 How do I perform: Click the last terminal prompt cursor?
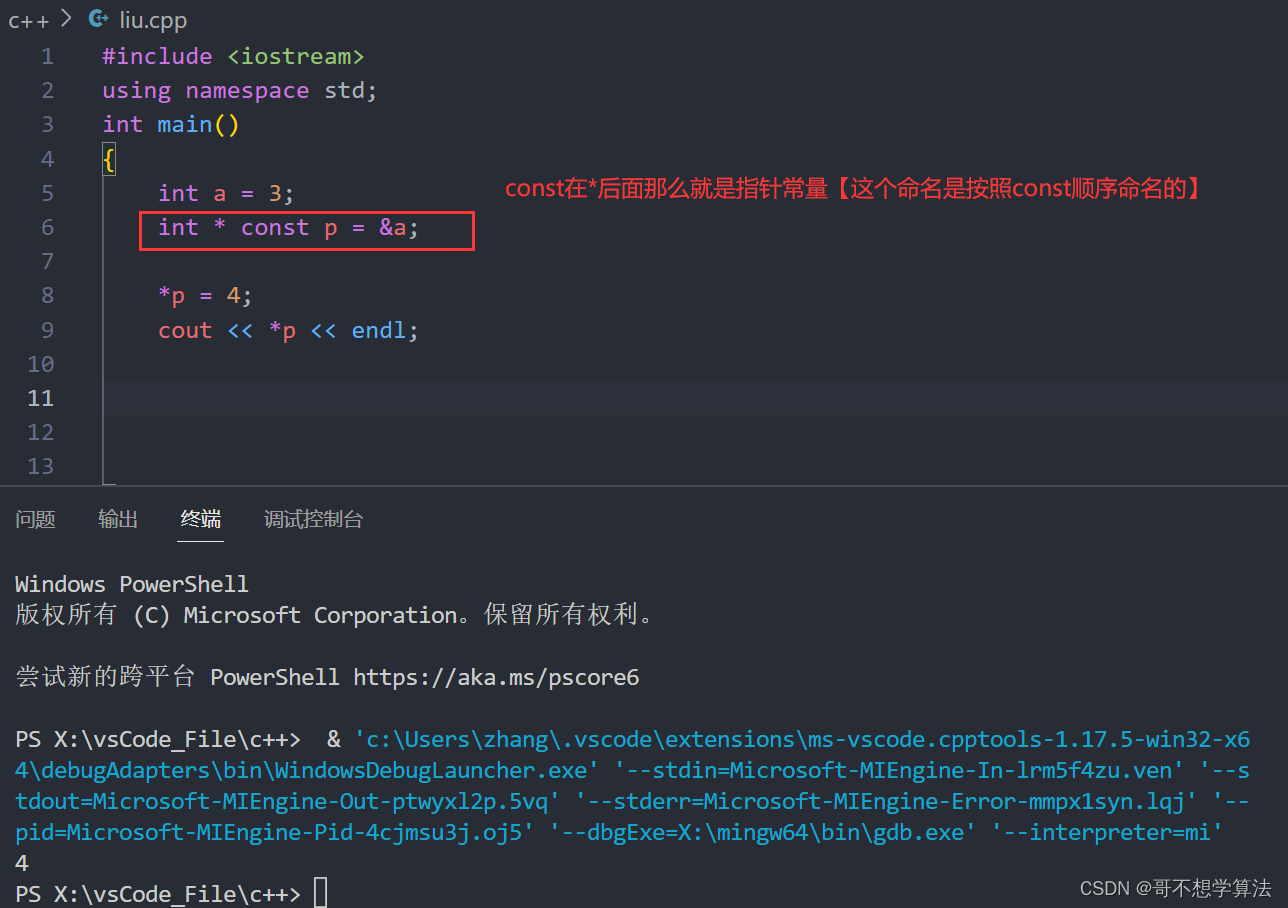320,893
